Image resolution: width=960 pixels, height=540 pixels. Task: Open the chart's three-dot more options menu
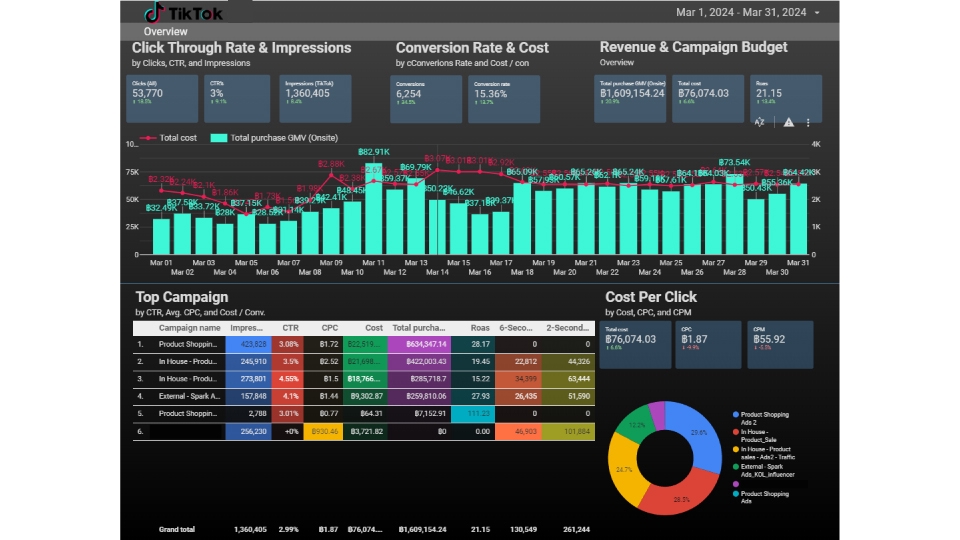pyautogui.click(x=808, y=122)
